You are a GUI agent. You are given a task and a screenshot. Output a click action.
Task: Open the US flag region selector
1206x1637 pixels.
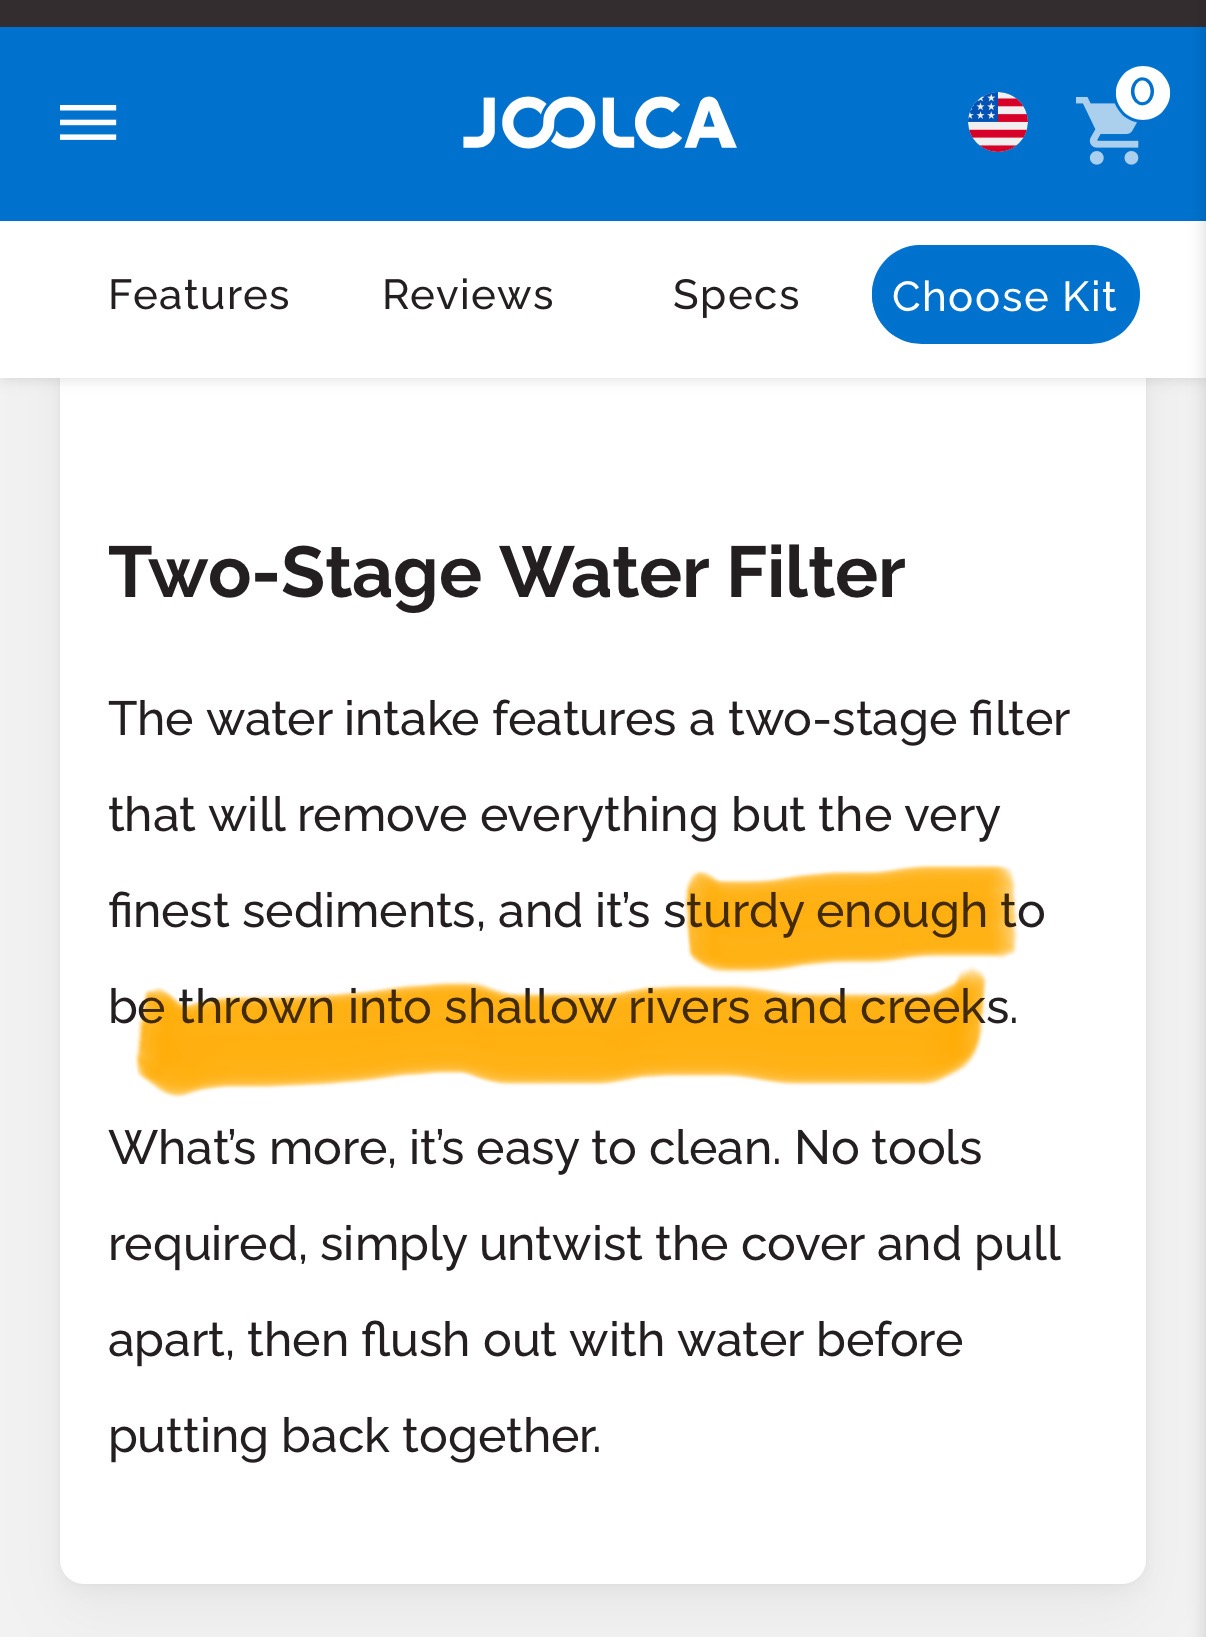(x=997, y=123)
